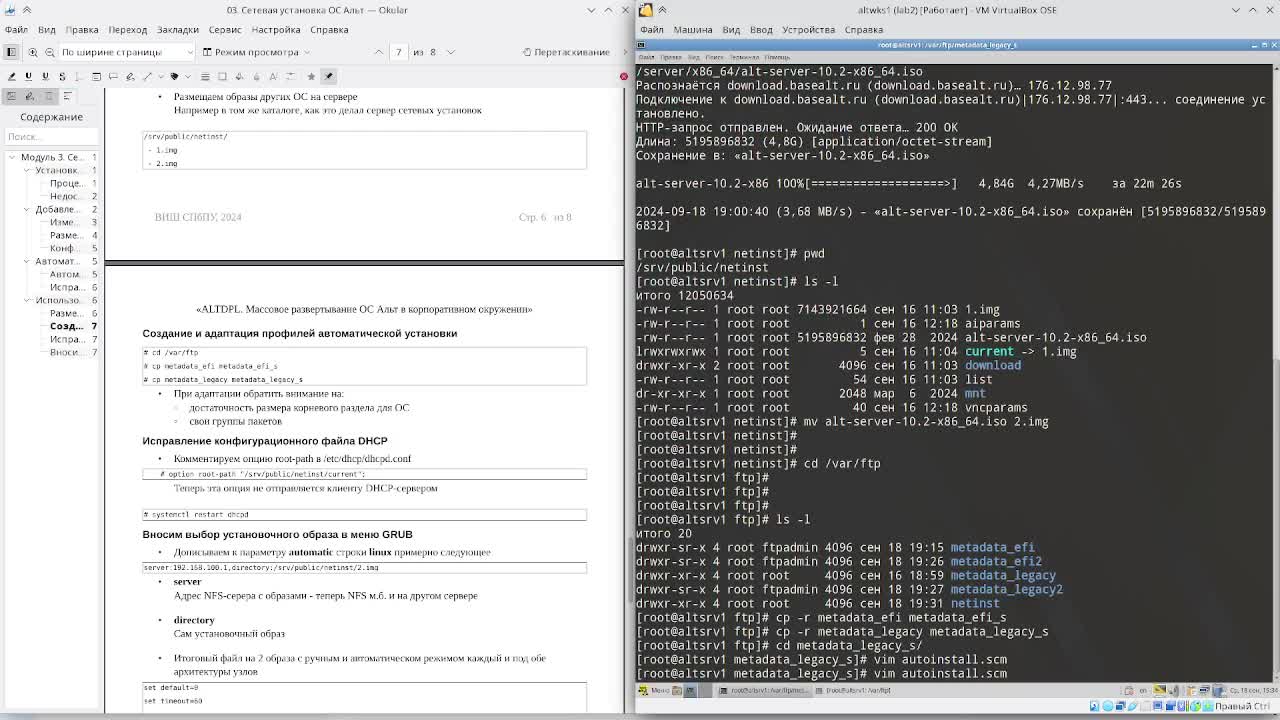Click the guest volume tray icon
Image resolution: width=1280 pixels, height=720 pixels.
click(1173, 690)
